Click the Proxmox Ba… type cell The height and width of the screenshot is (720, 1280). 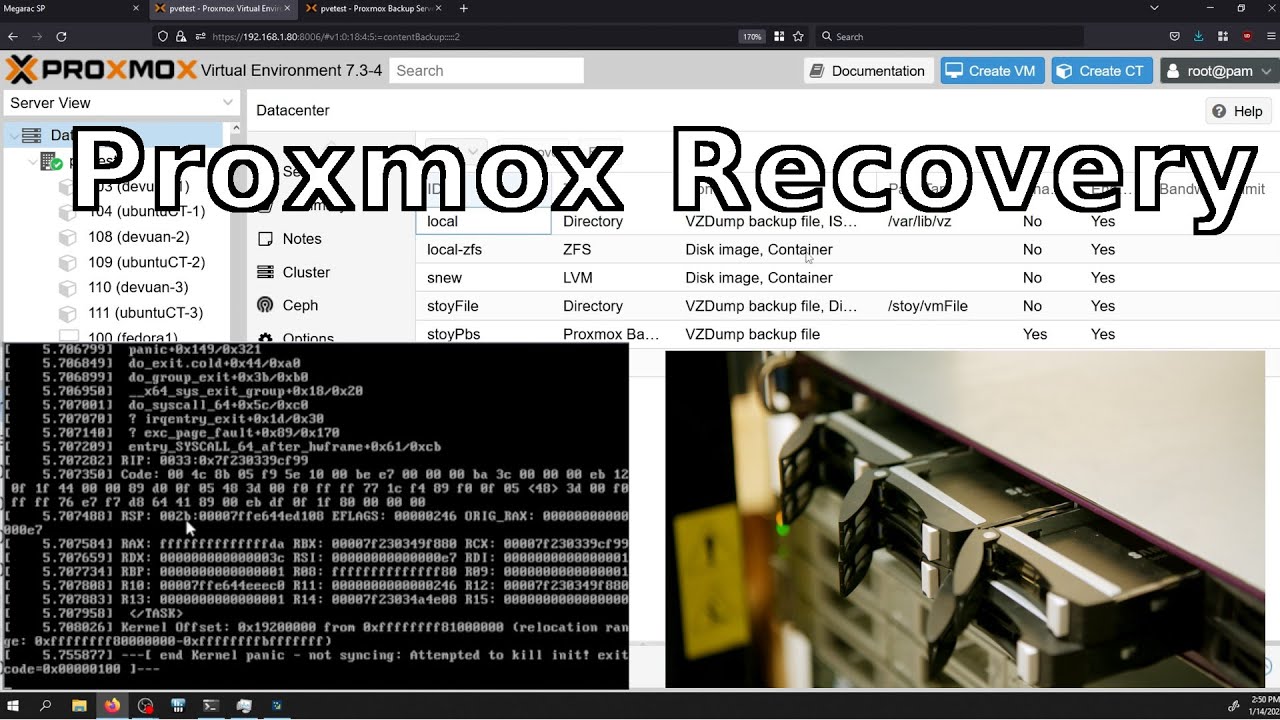click(x=611, y=334)
